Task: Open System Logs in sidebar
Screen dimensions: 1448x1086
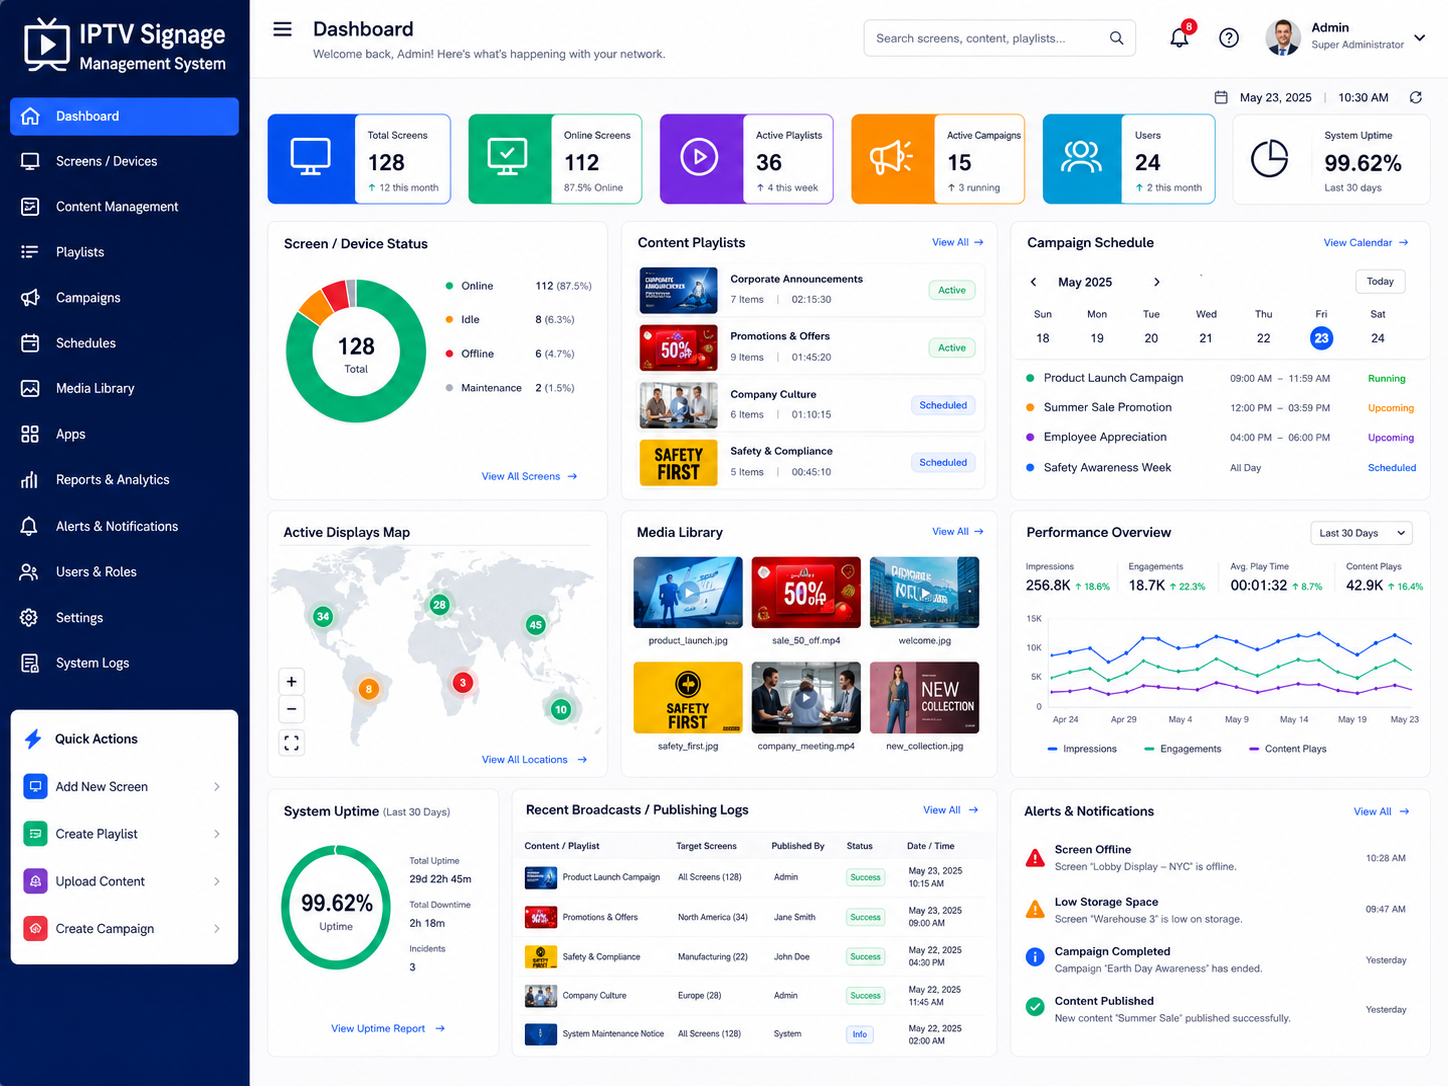Action: (x=124, y=663)
